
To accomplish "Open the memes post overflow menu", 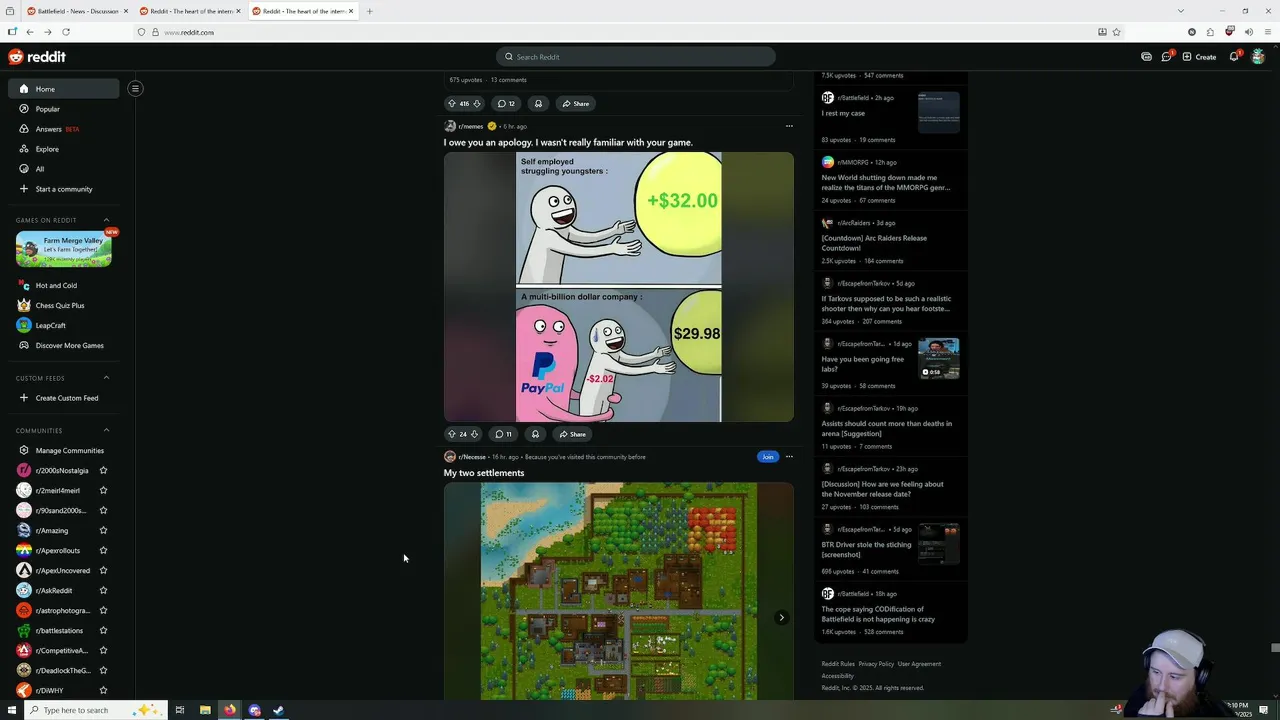I will point(789,126).
